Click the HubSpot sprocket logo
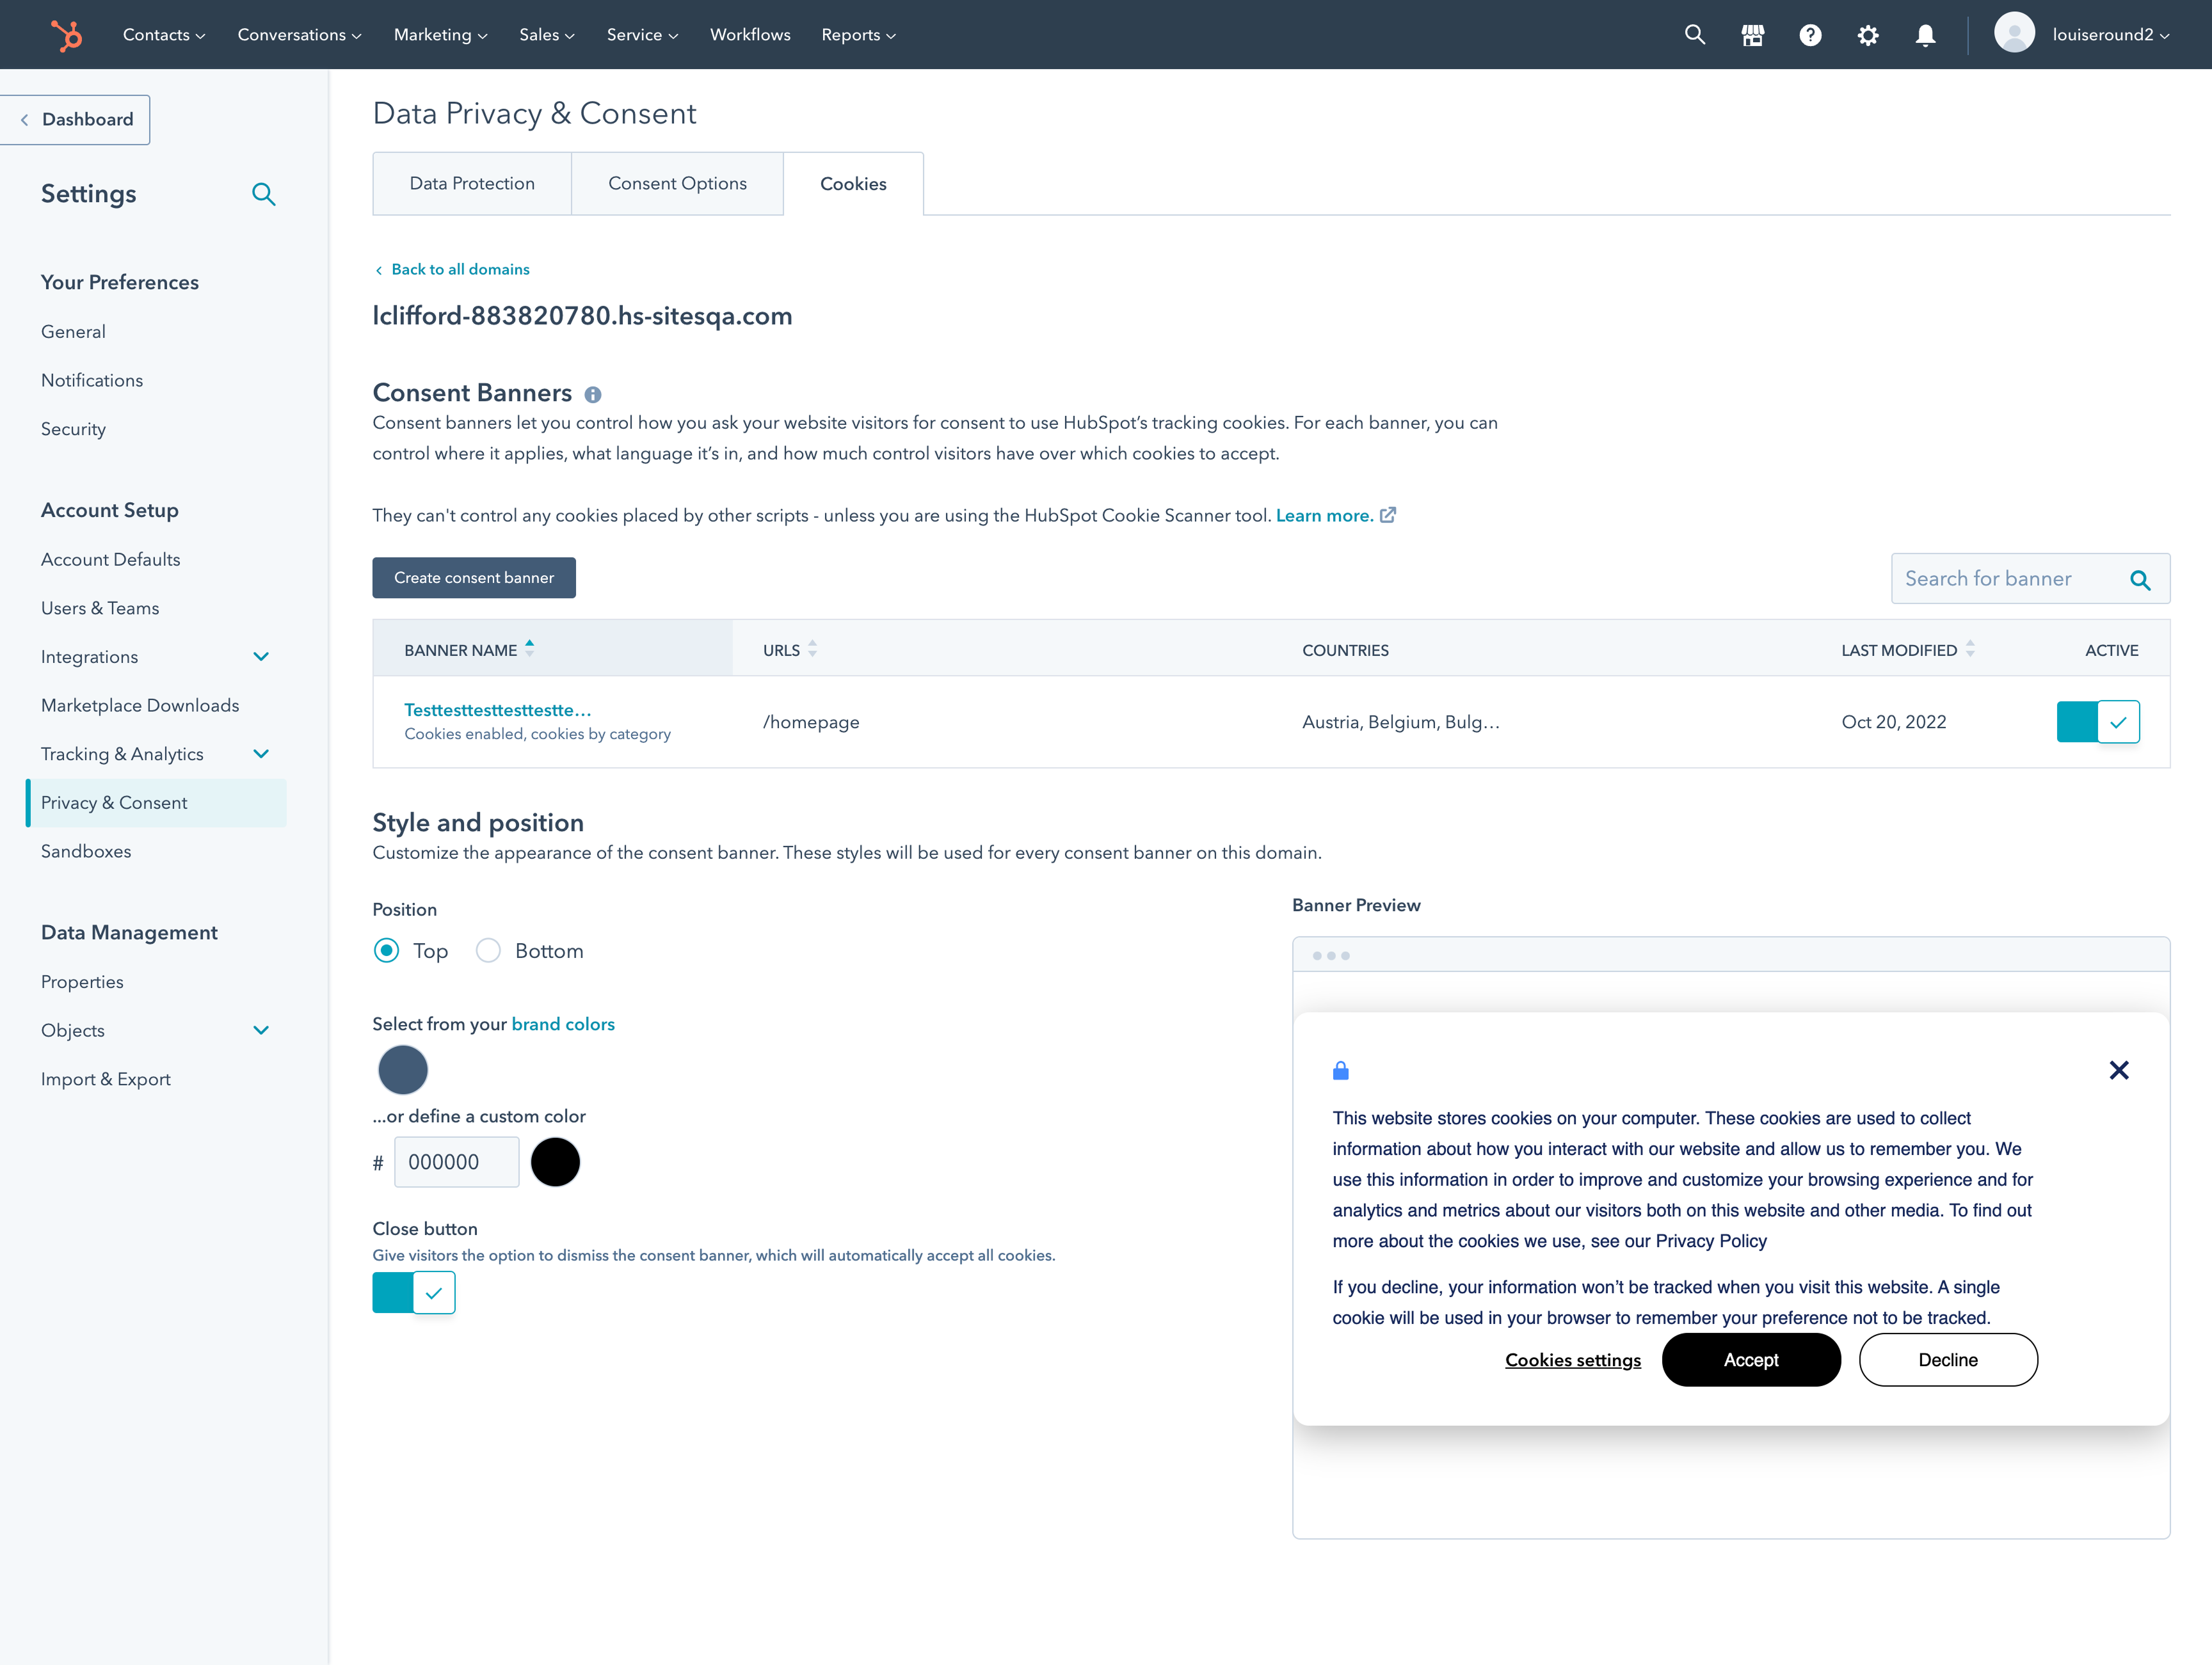The height and width of the screenshot is (1665, 2212). (x=67, y=35)
